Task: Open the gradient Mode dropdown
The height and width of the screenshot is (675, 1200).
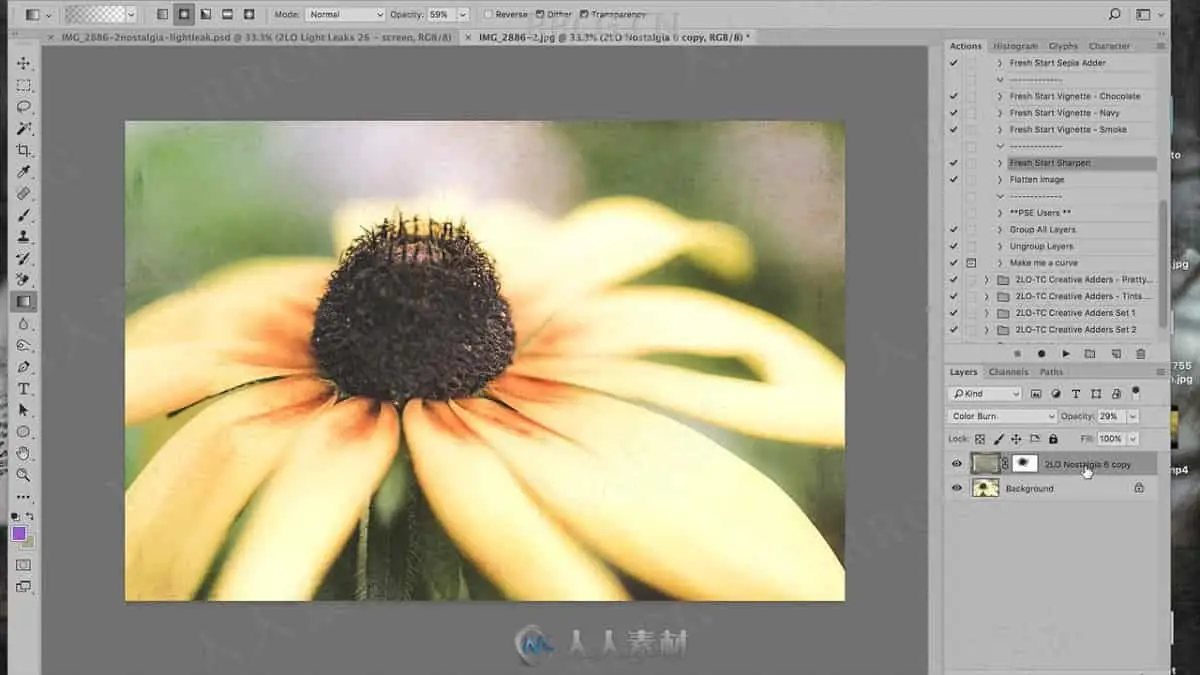Action: click(344, 15)
